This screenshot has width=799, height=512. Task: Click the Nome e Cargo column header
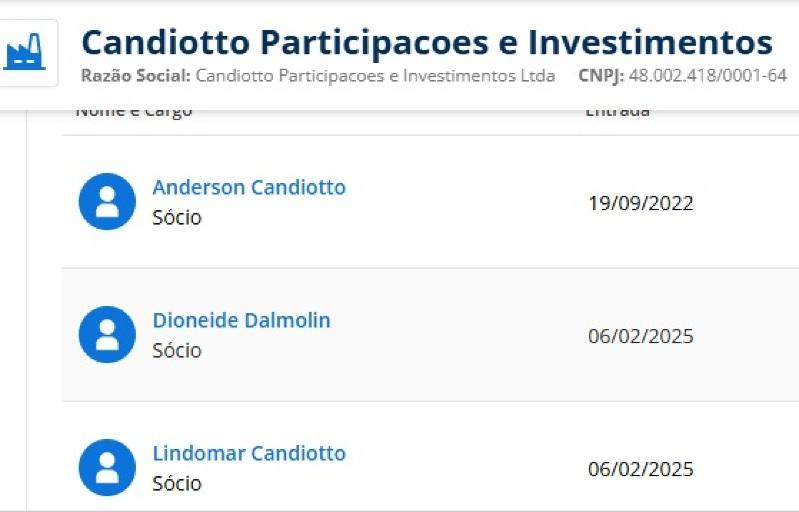(134, 113)
